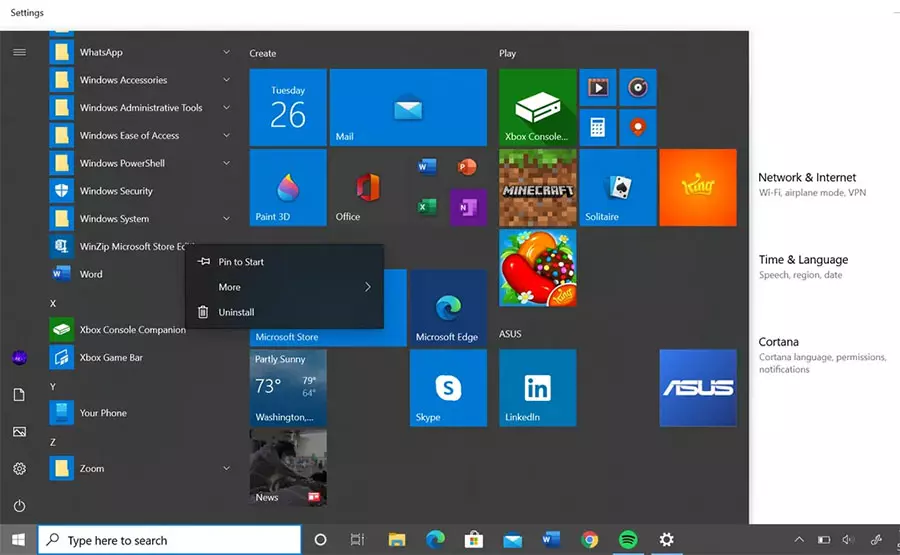Viewport: 900px width, 555px height.
Task: Select Pin to Start in context menu
Action: [x=241, y=262]
